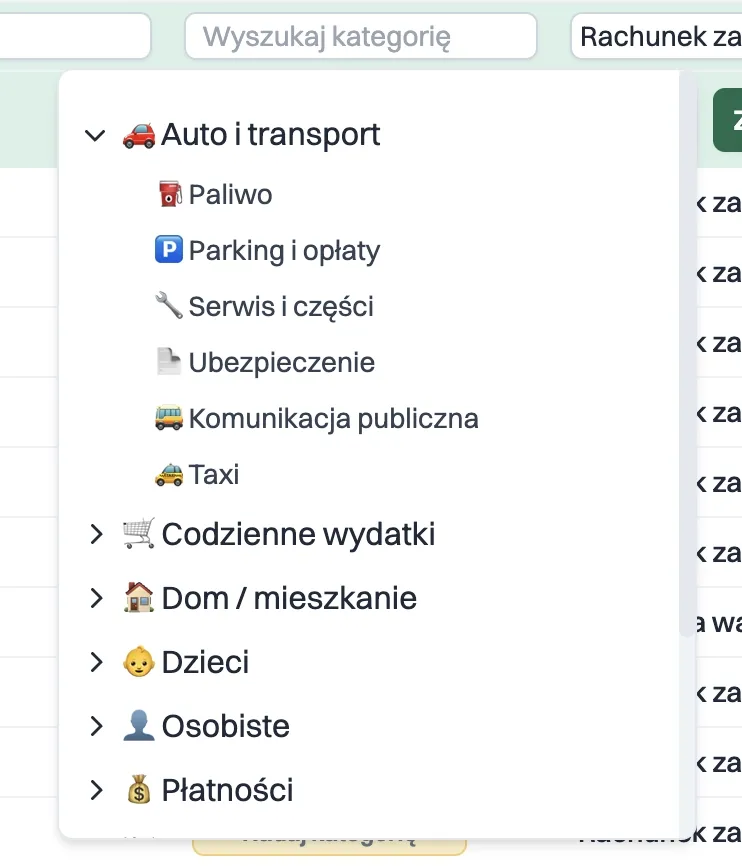Viewport: 742px width, 866px height.
Task: Click the bus icon for Komunikacja publiczna
Action: tap(171, 418)
